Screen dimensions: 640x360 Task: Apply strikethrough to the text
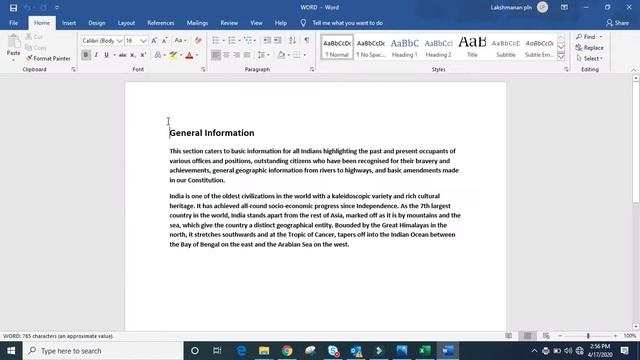tap(122, 55)
